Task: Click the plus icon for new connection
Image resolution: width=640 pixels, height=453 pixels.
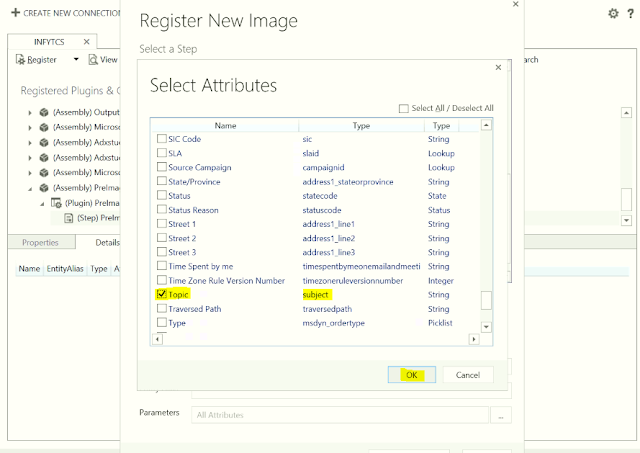Action: click(13, 11)
